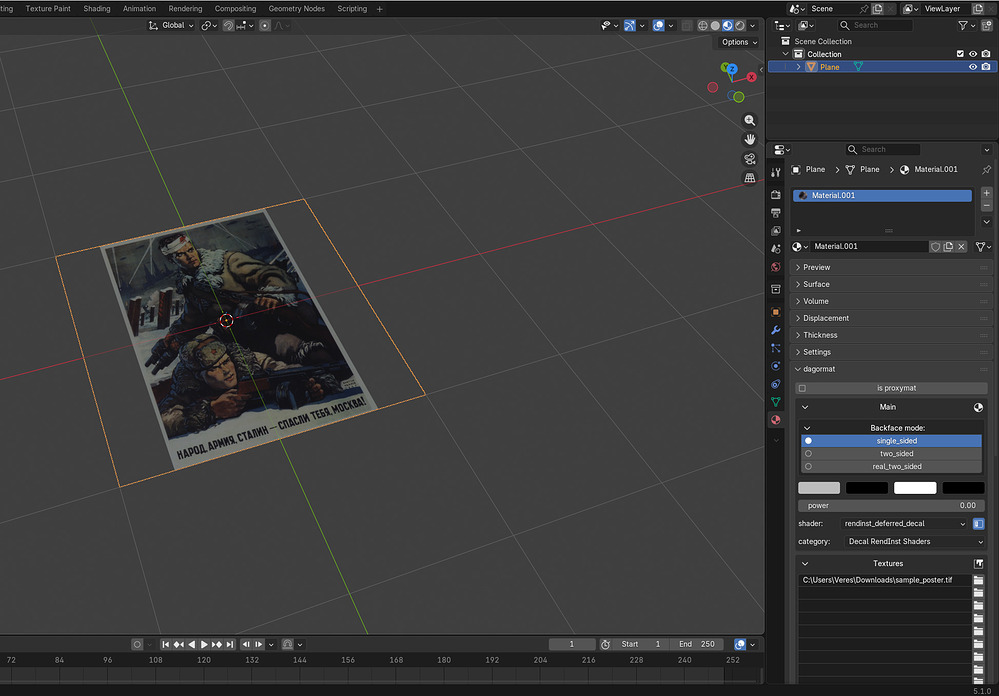
Task: Expand the Surface panel
Action: click(x=816, y=284)
